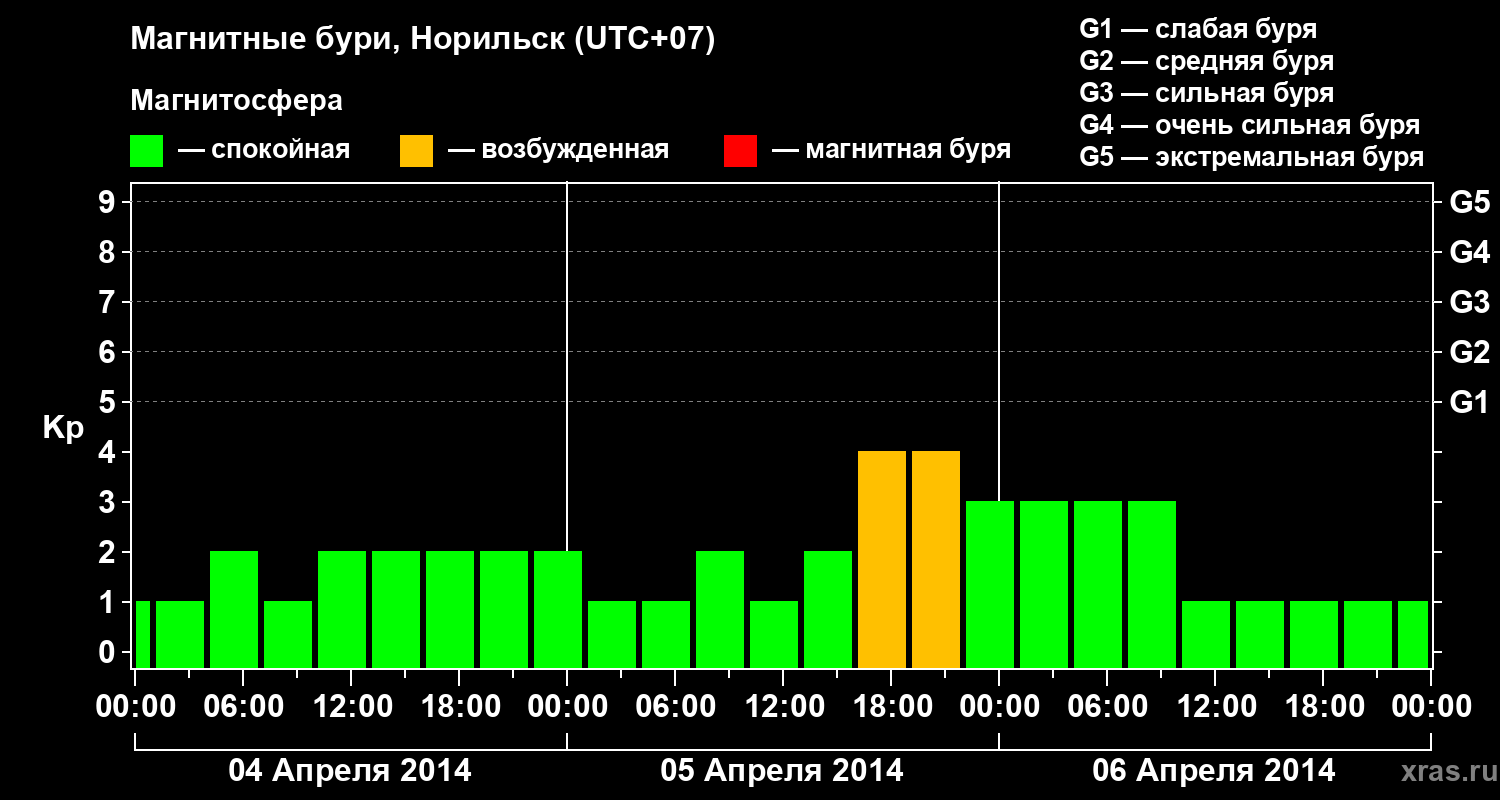Image resolution: width=1500 pixels, height=800 pixels.
Task: Click the 'Магнитосфера' heading
Action: [x=237, y=101]
